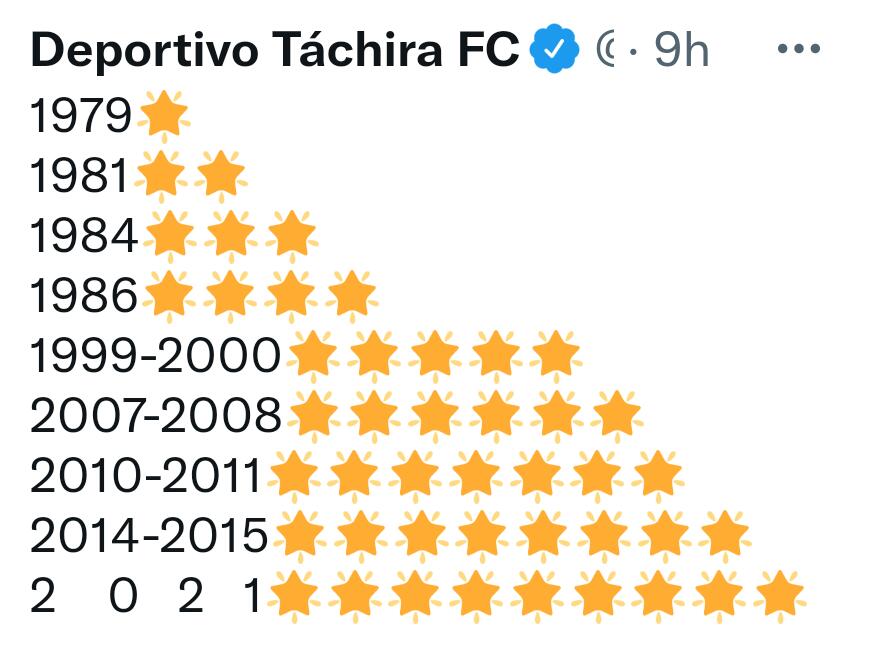
Task: Select the 1979 year text
Action: [x=81, y=116]
